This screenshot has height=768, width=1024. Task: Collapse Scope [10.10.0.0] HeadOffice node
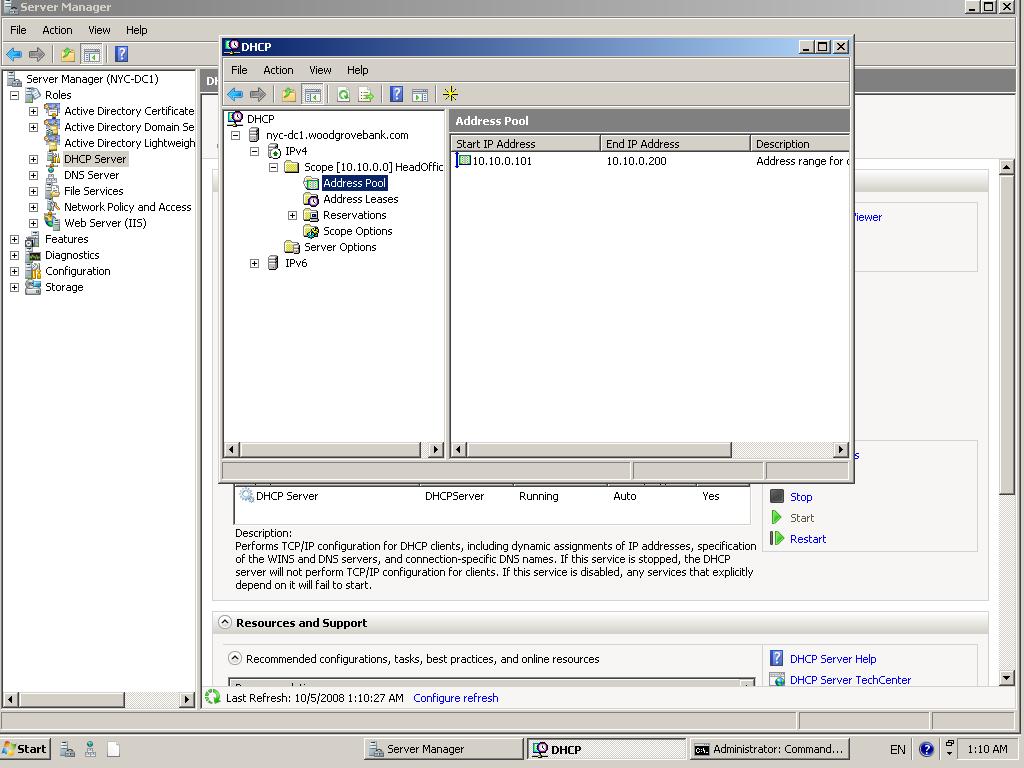coord(274,167)
